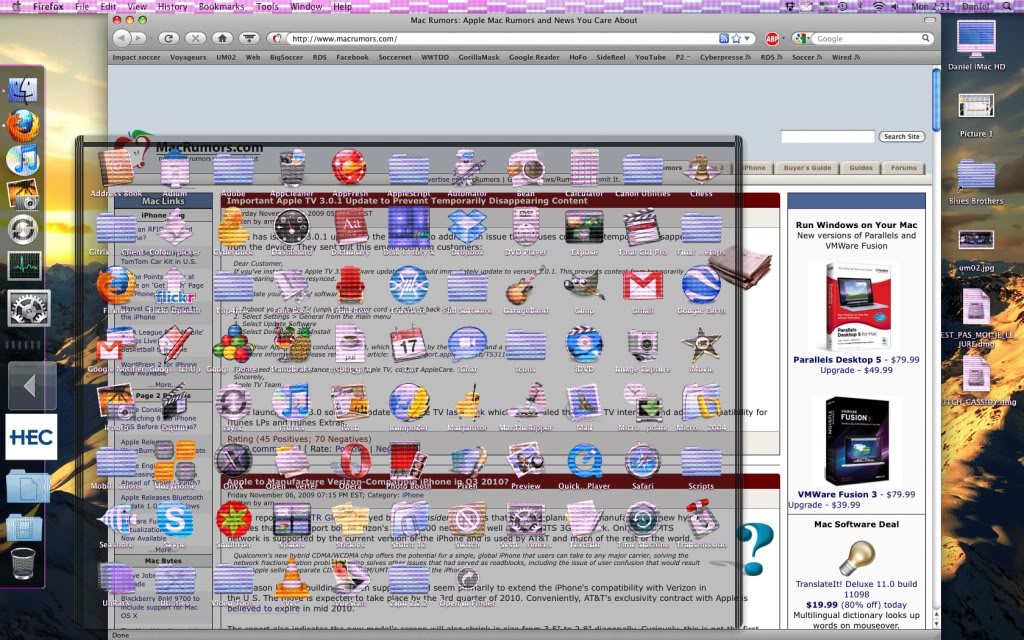Screen dimensions: 1024x640
Task: Launch HandBrake from the grid
Action: pos(291,345)
